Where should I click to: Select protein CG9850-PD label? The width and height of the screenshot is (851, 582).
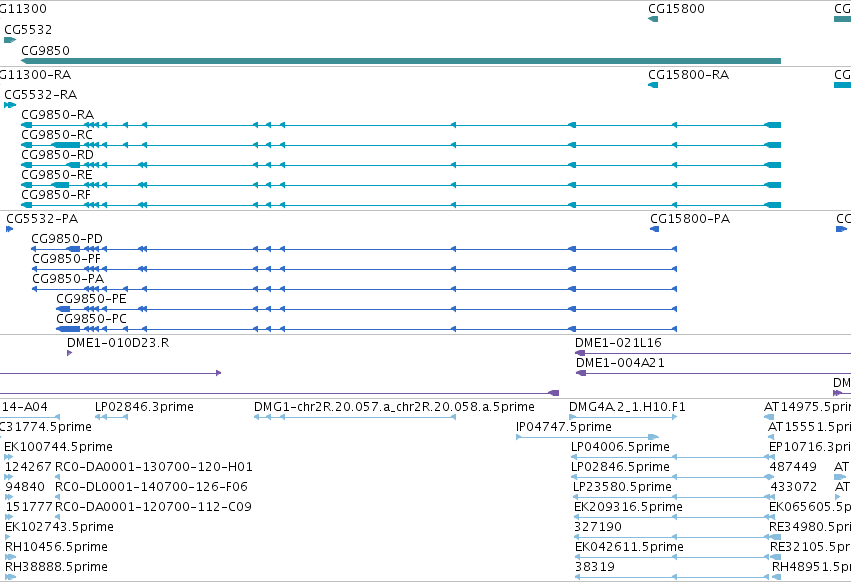pos(67,239)
